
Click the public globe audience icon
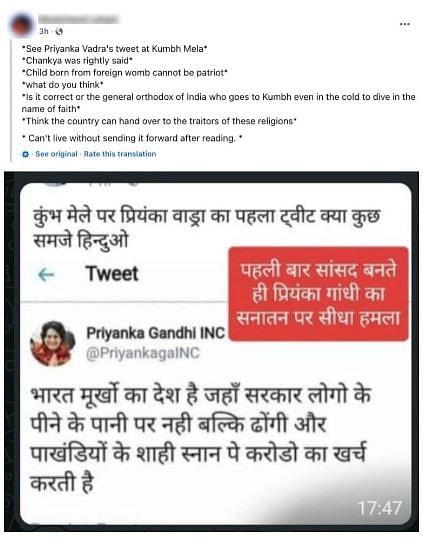click(x=59, y=31)
